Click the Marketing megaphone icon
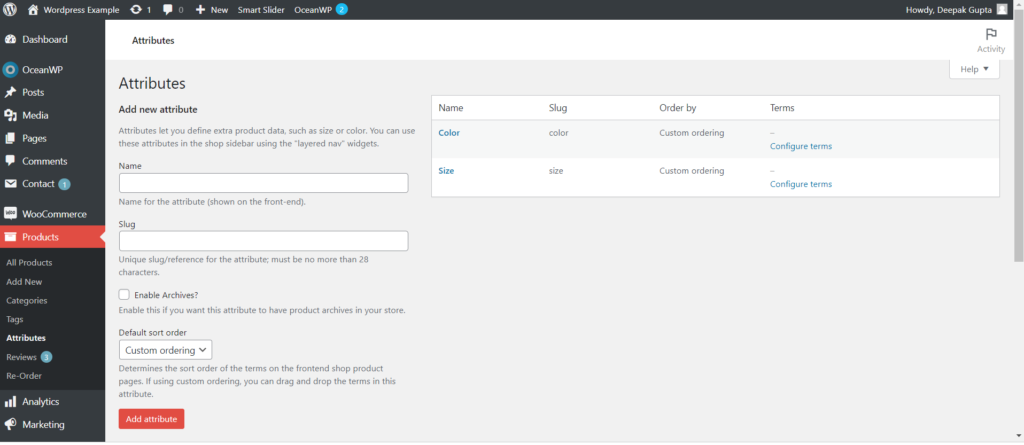 (10, 424)
